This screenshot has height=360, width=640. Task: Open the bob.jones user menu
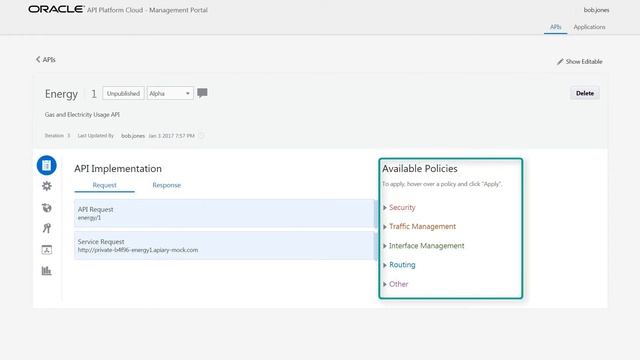click(x=596, y=10)
